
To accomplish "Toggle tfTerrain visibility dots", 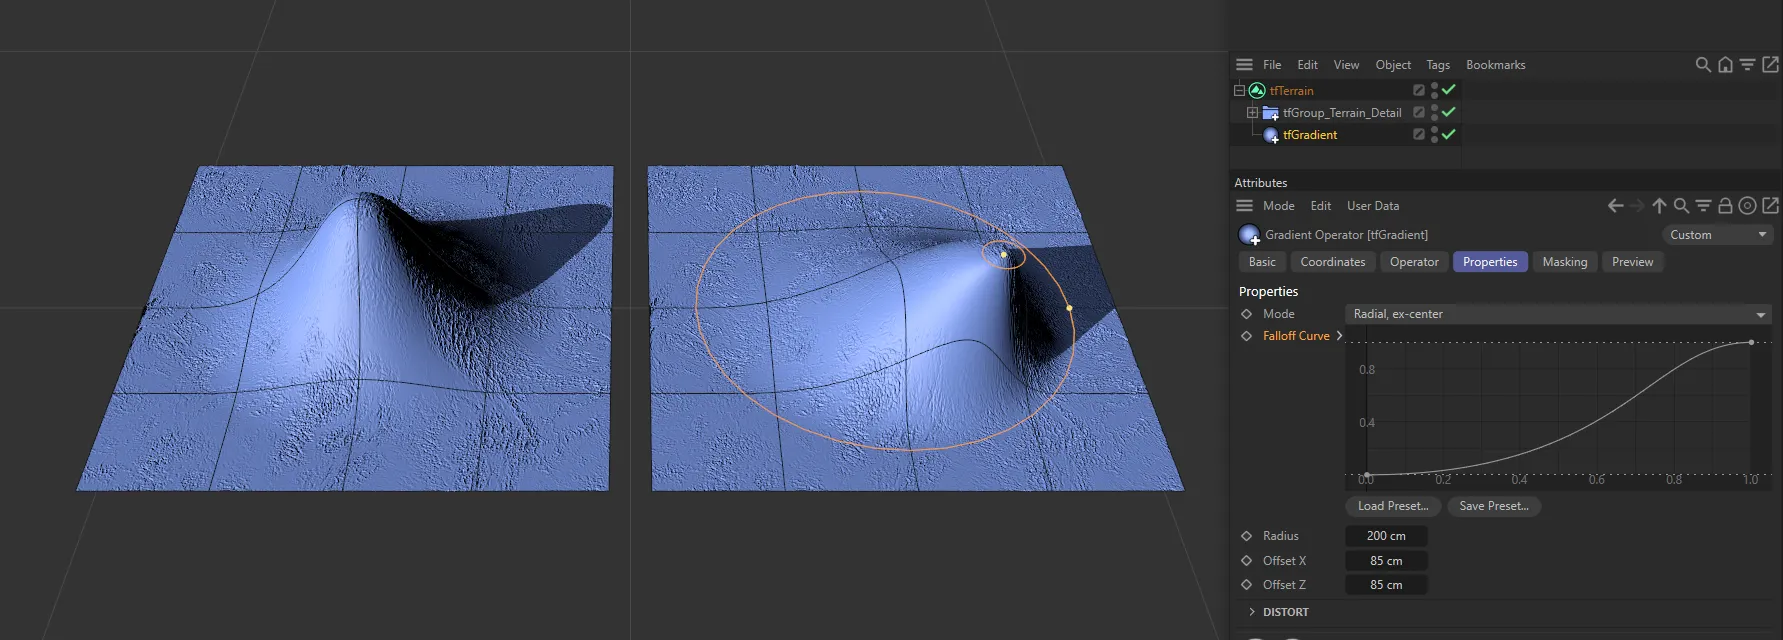I will click(x=1434, y=90).
